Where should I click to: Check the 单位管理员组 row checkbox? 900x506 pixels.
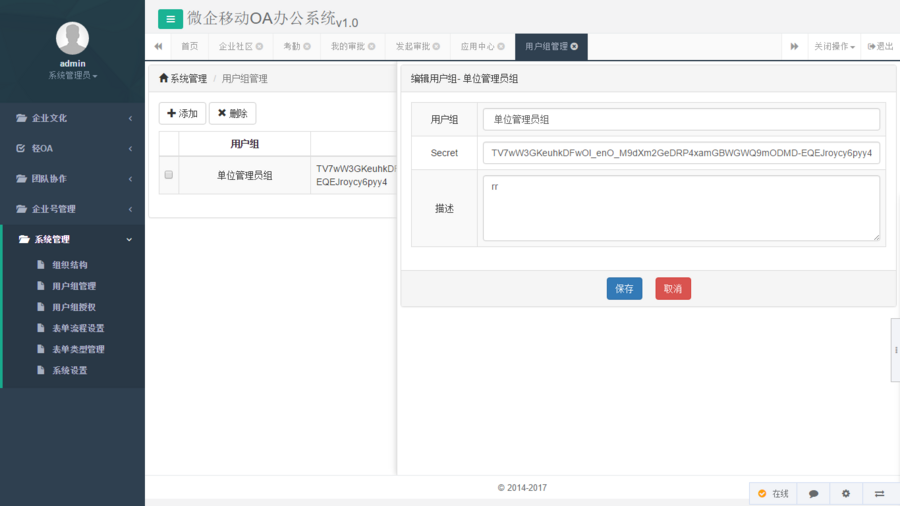[x=169, y=174]
